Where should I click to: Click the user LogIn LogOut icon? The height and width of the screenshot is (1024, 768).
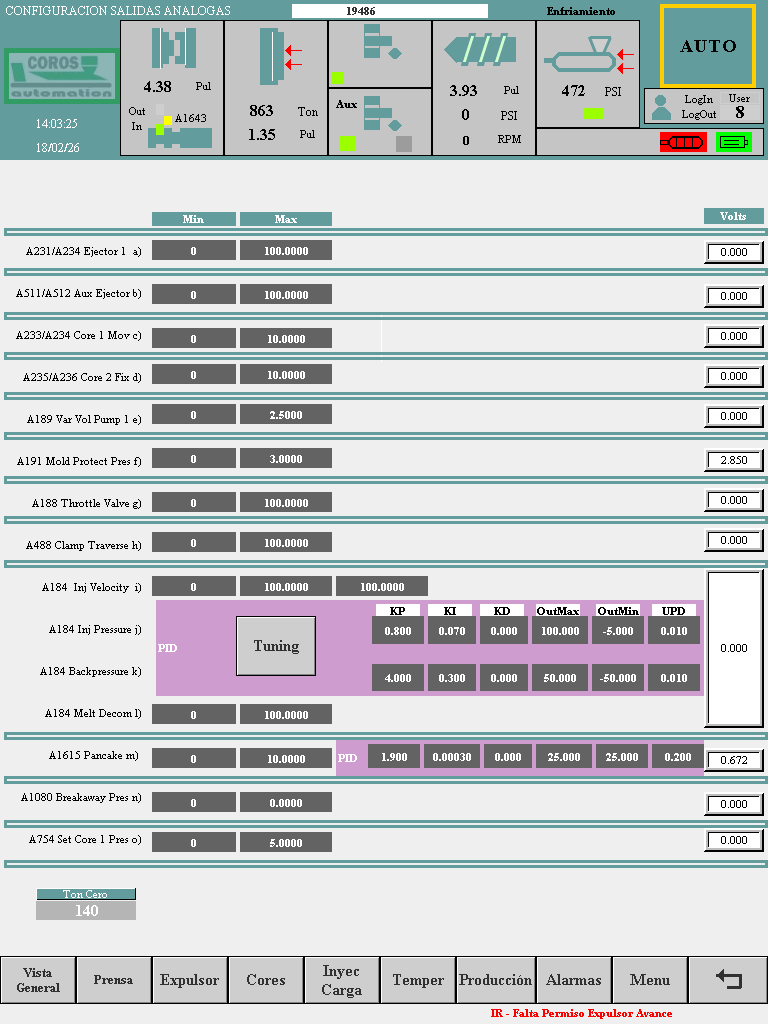[660, 106]
